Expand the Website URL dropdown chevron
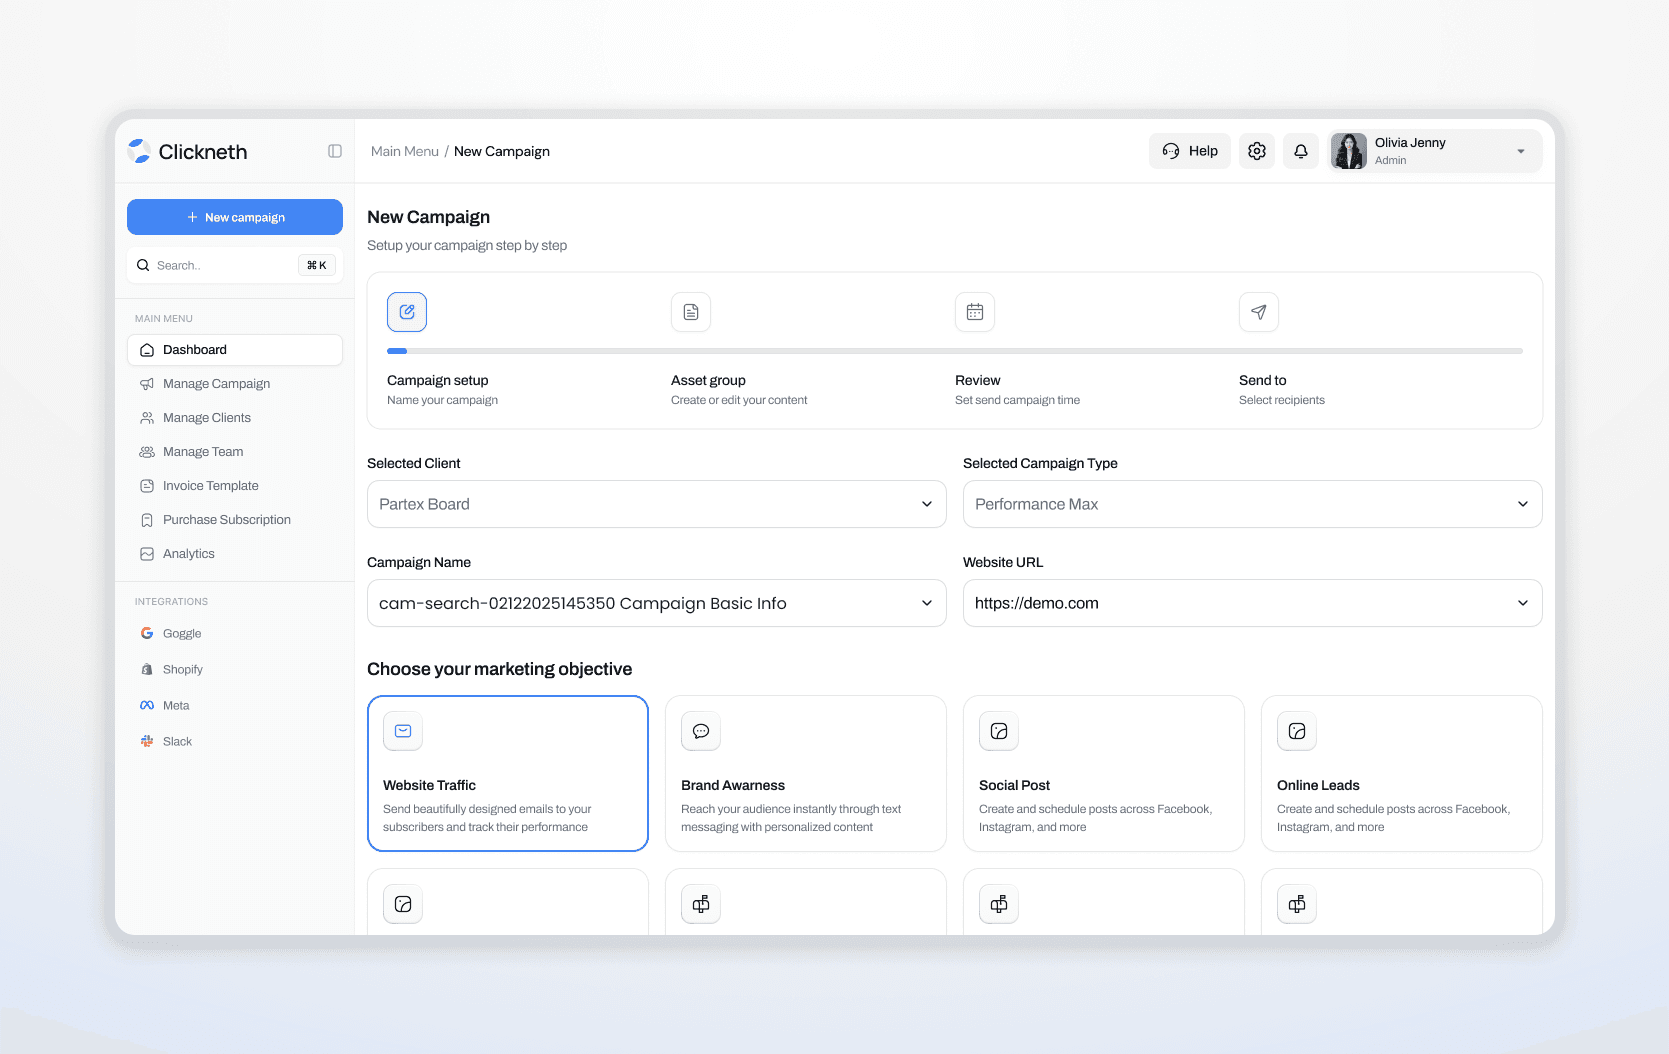Viewport: 1669px width, 1054px height. click(x=1523, y=603)
